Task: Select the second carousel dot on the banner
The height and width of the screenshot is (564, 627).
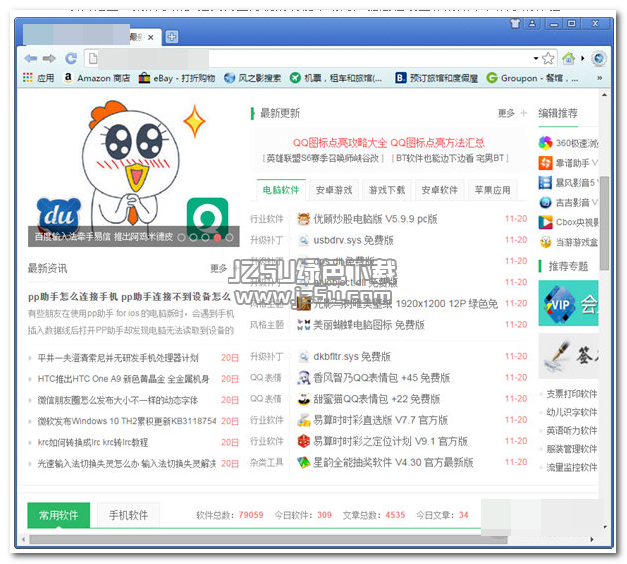Action: point(193,238)
